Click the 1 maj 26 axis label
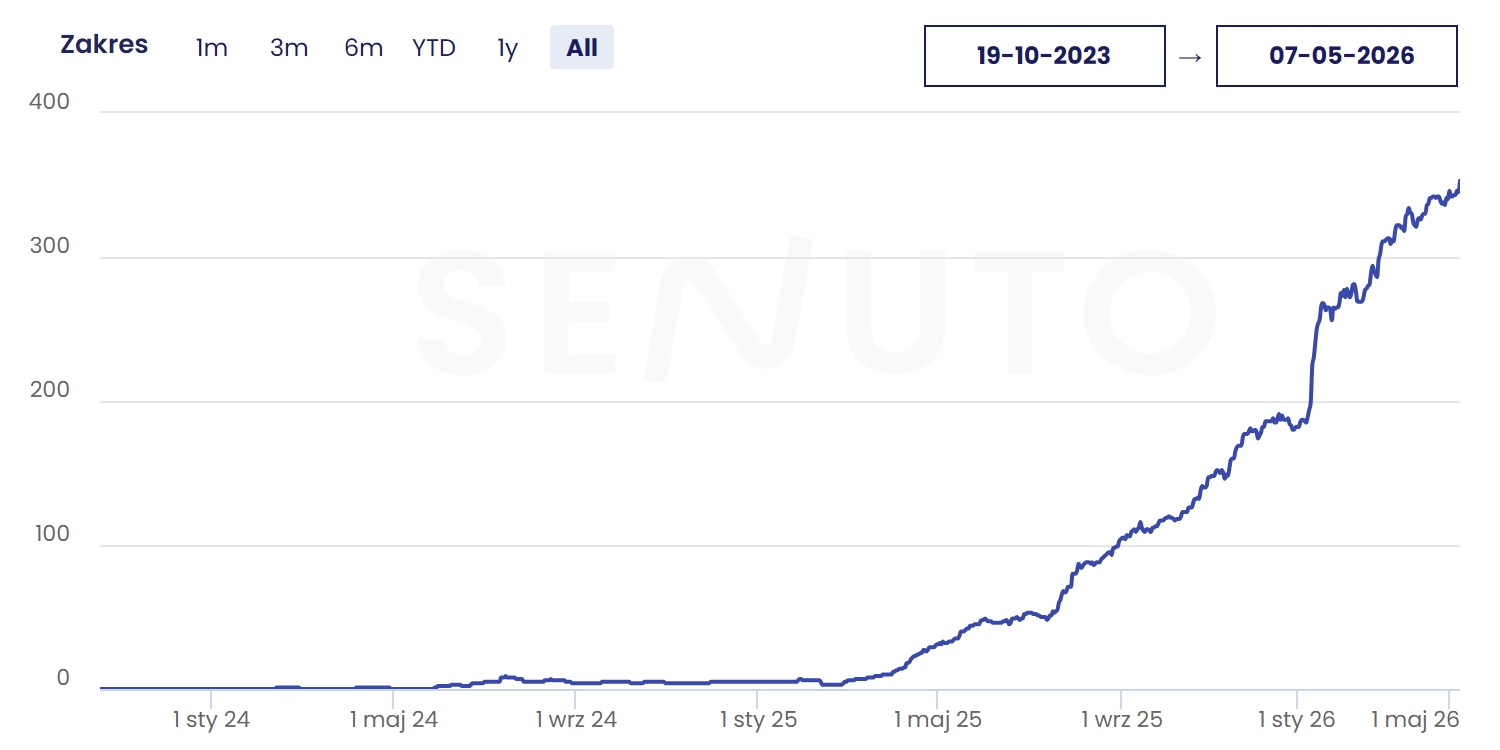 (x=1414, y=719)
